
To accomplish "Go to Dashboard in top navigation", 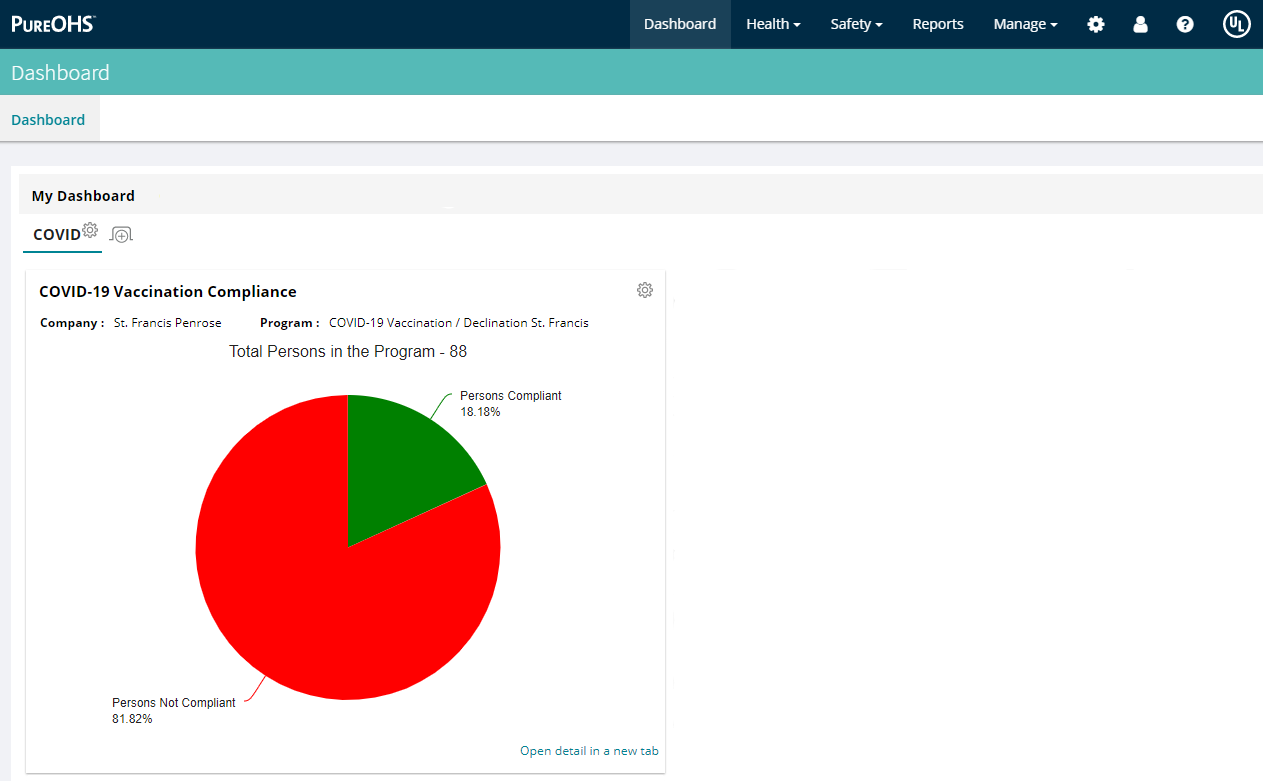I will tap(680, 24).
